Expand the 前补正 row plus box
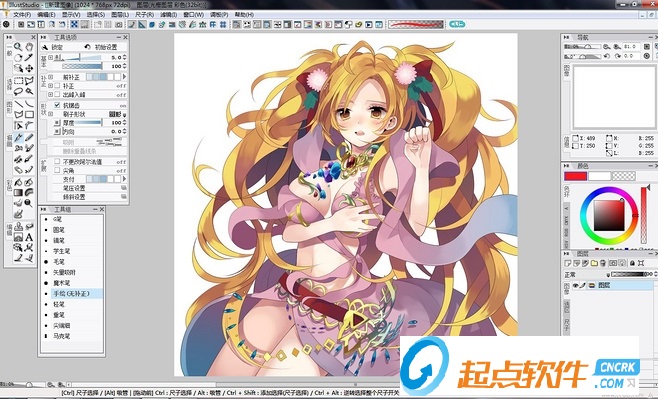 [x=51, y=77]
